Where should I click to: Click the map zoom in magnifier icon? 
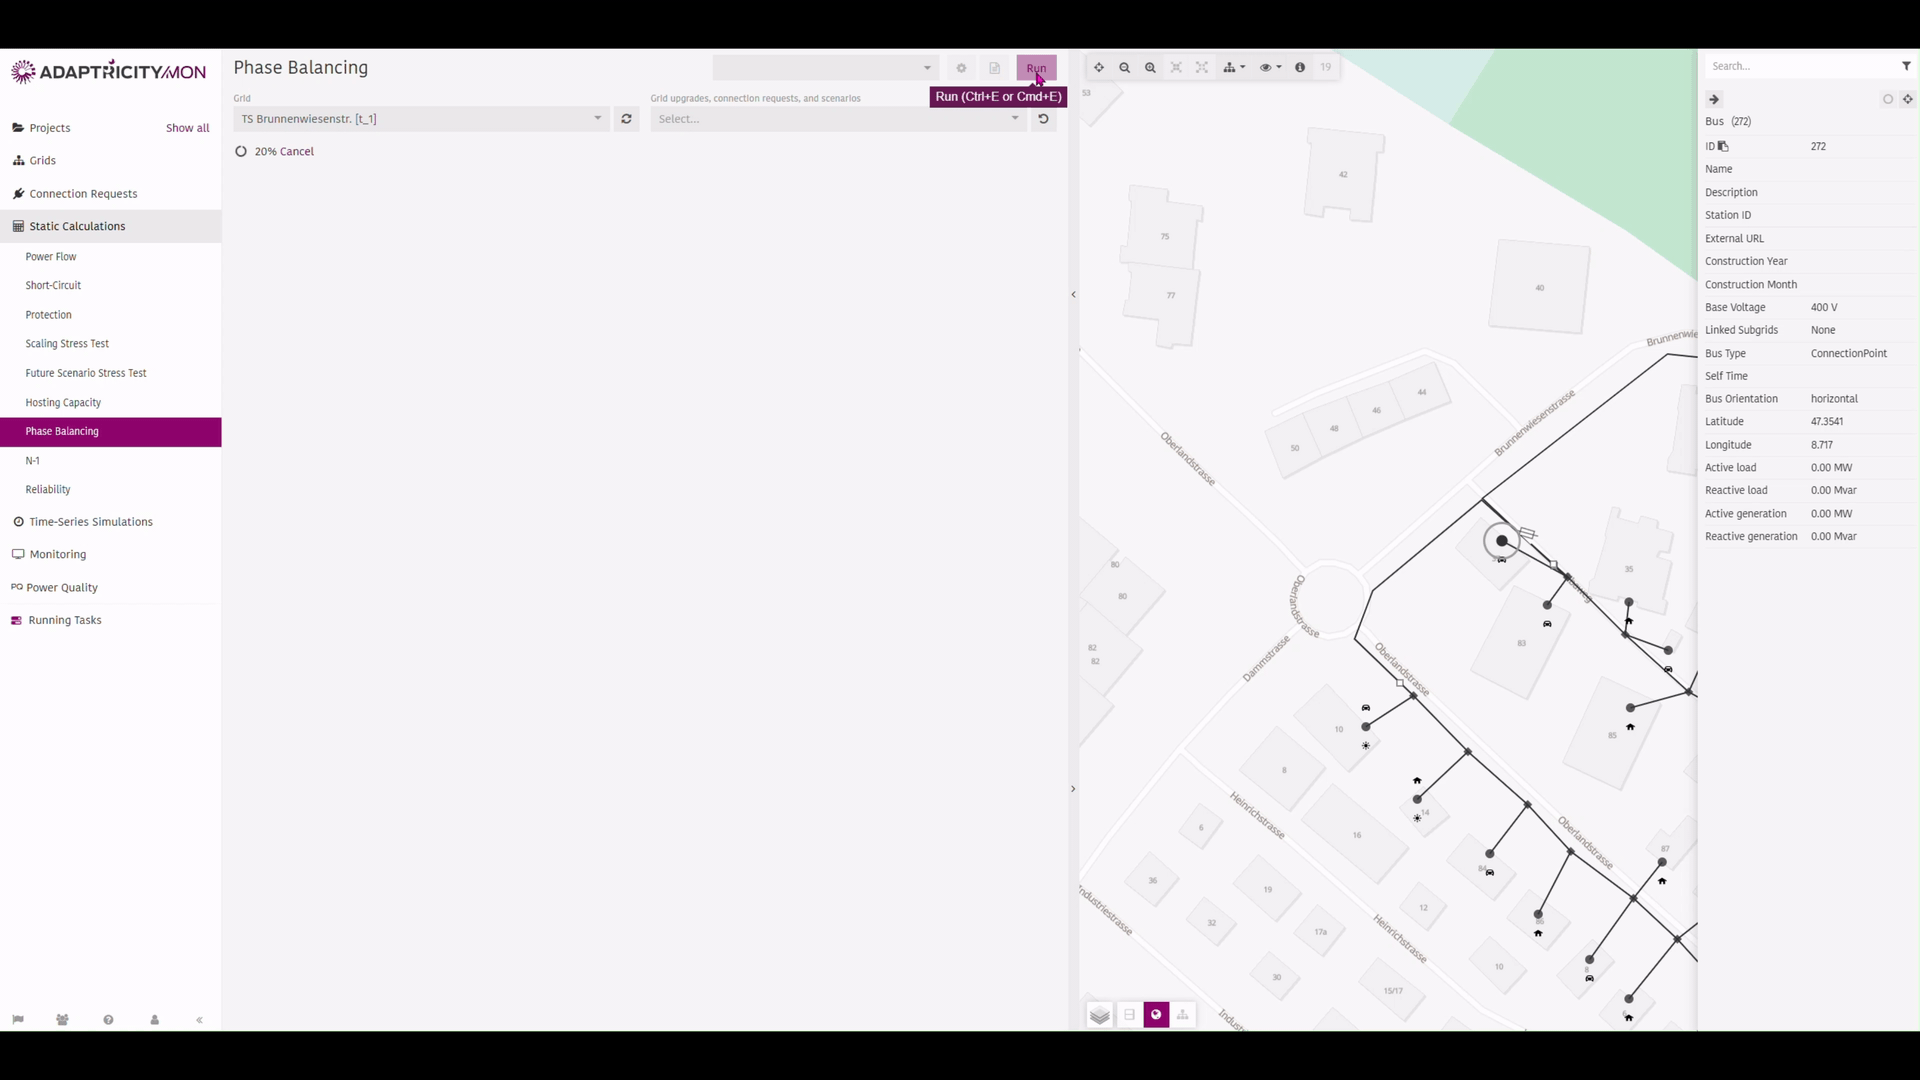pyautogui.click(x=1150, y=68)
